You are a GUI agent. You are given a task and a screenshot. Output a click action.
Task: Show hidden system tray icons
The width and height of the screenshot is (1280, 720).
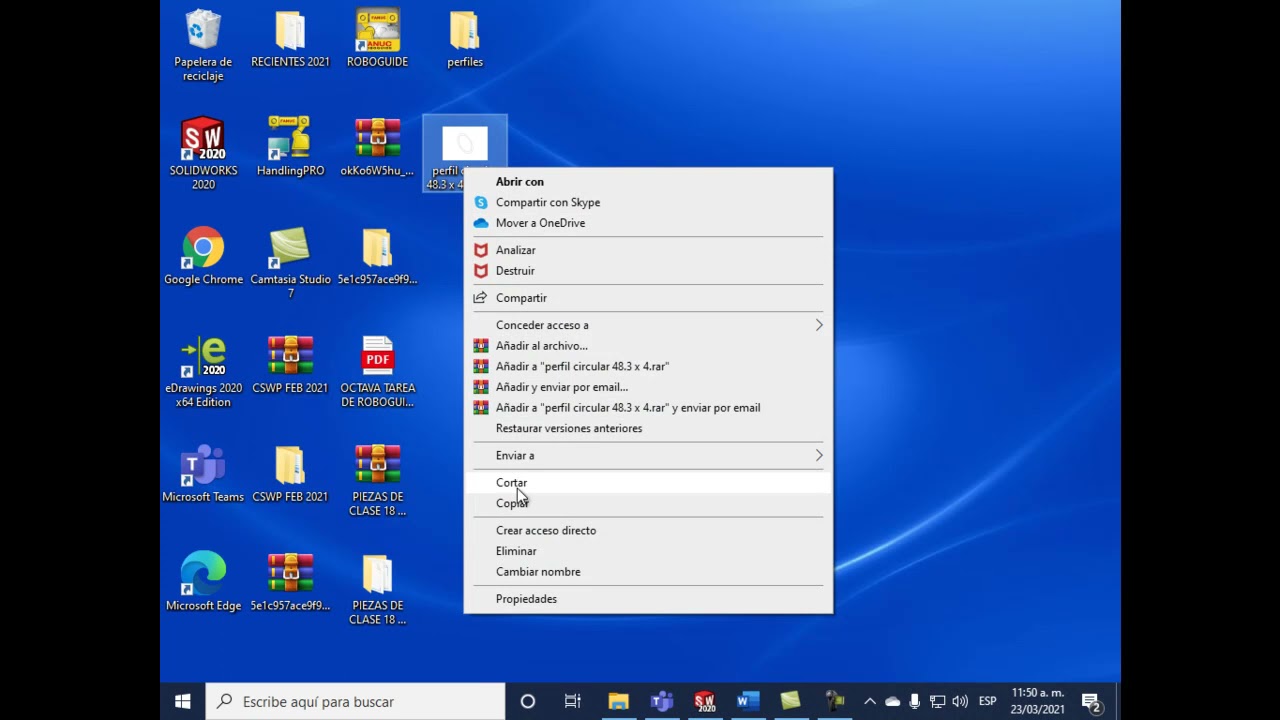click(870, 701)
